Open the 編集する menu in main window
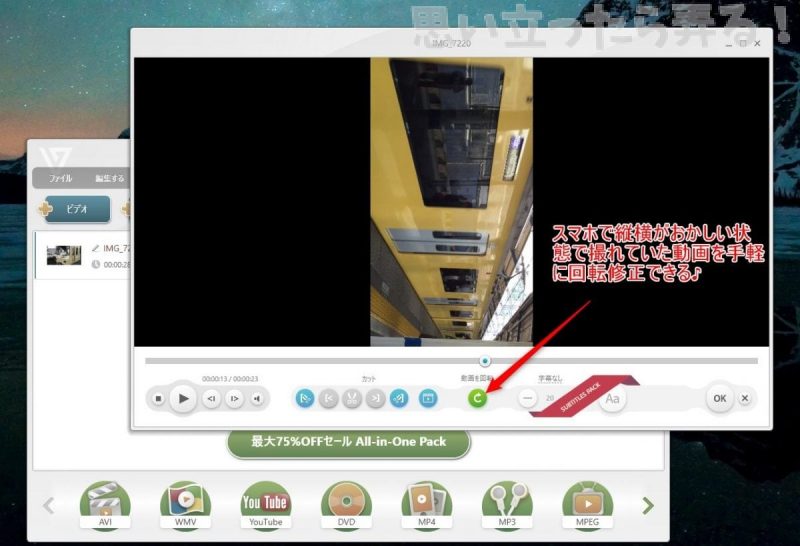The image size is (800, 546). [109, 178]
